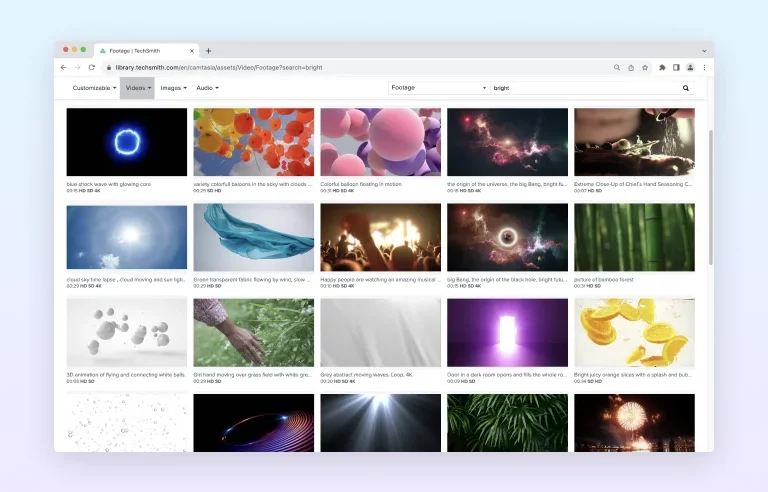Open the browser profile avatar
Image resolution: width=768 pixels, height=492 pixels.
click(690, 68)
